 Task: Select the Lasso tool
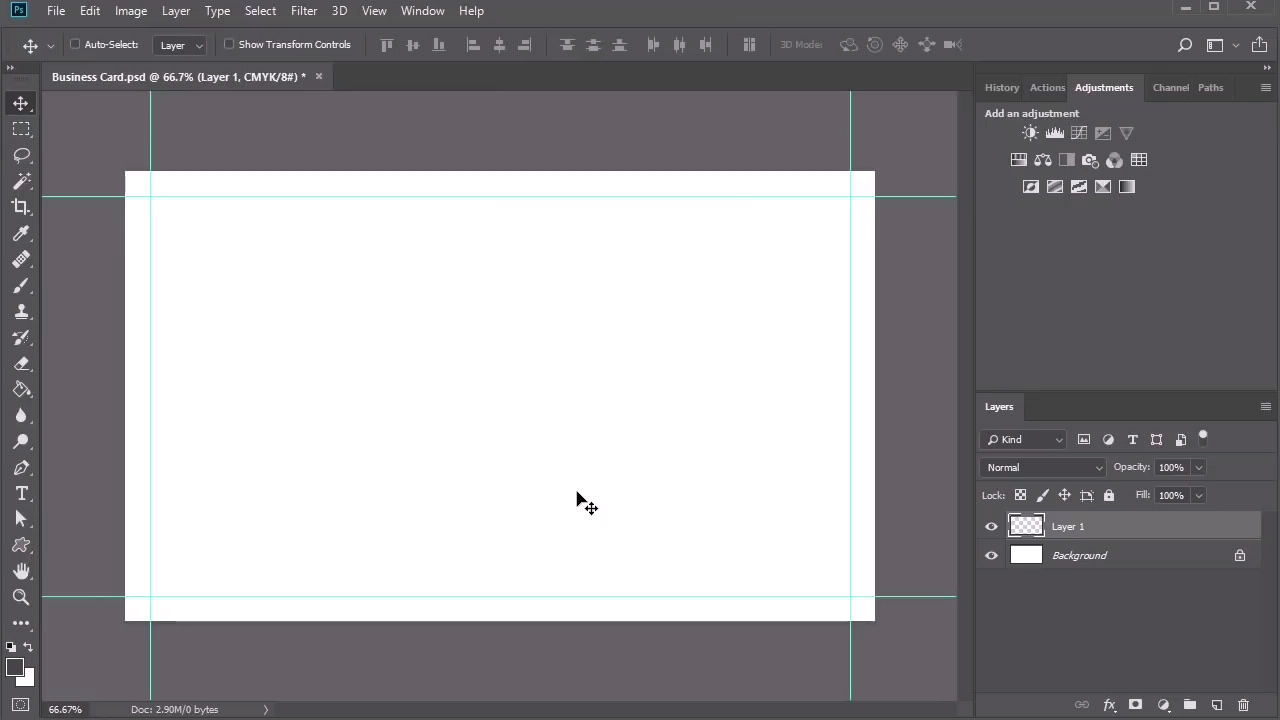pos(21,156)
